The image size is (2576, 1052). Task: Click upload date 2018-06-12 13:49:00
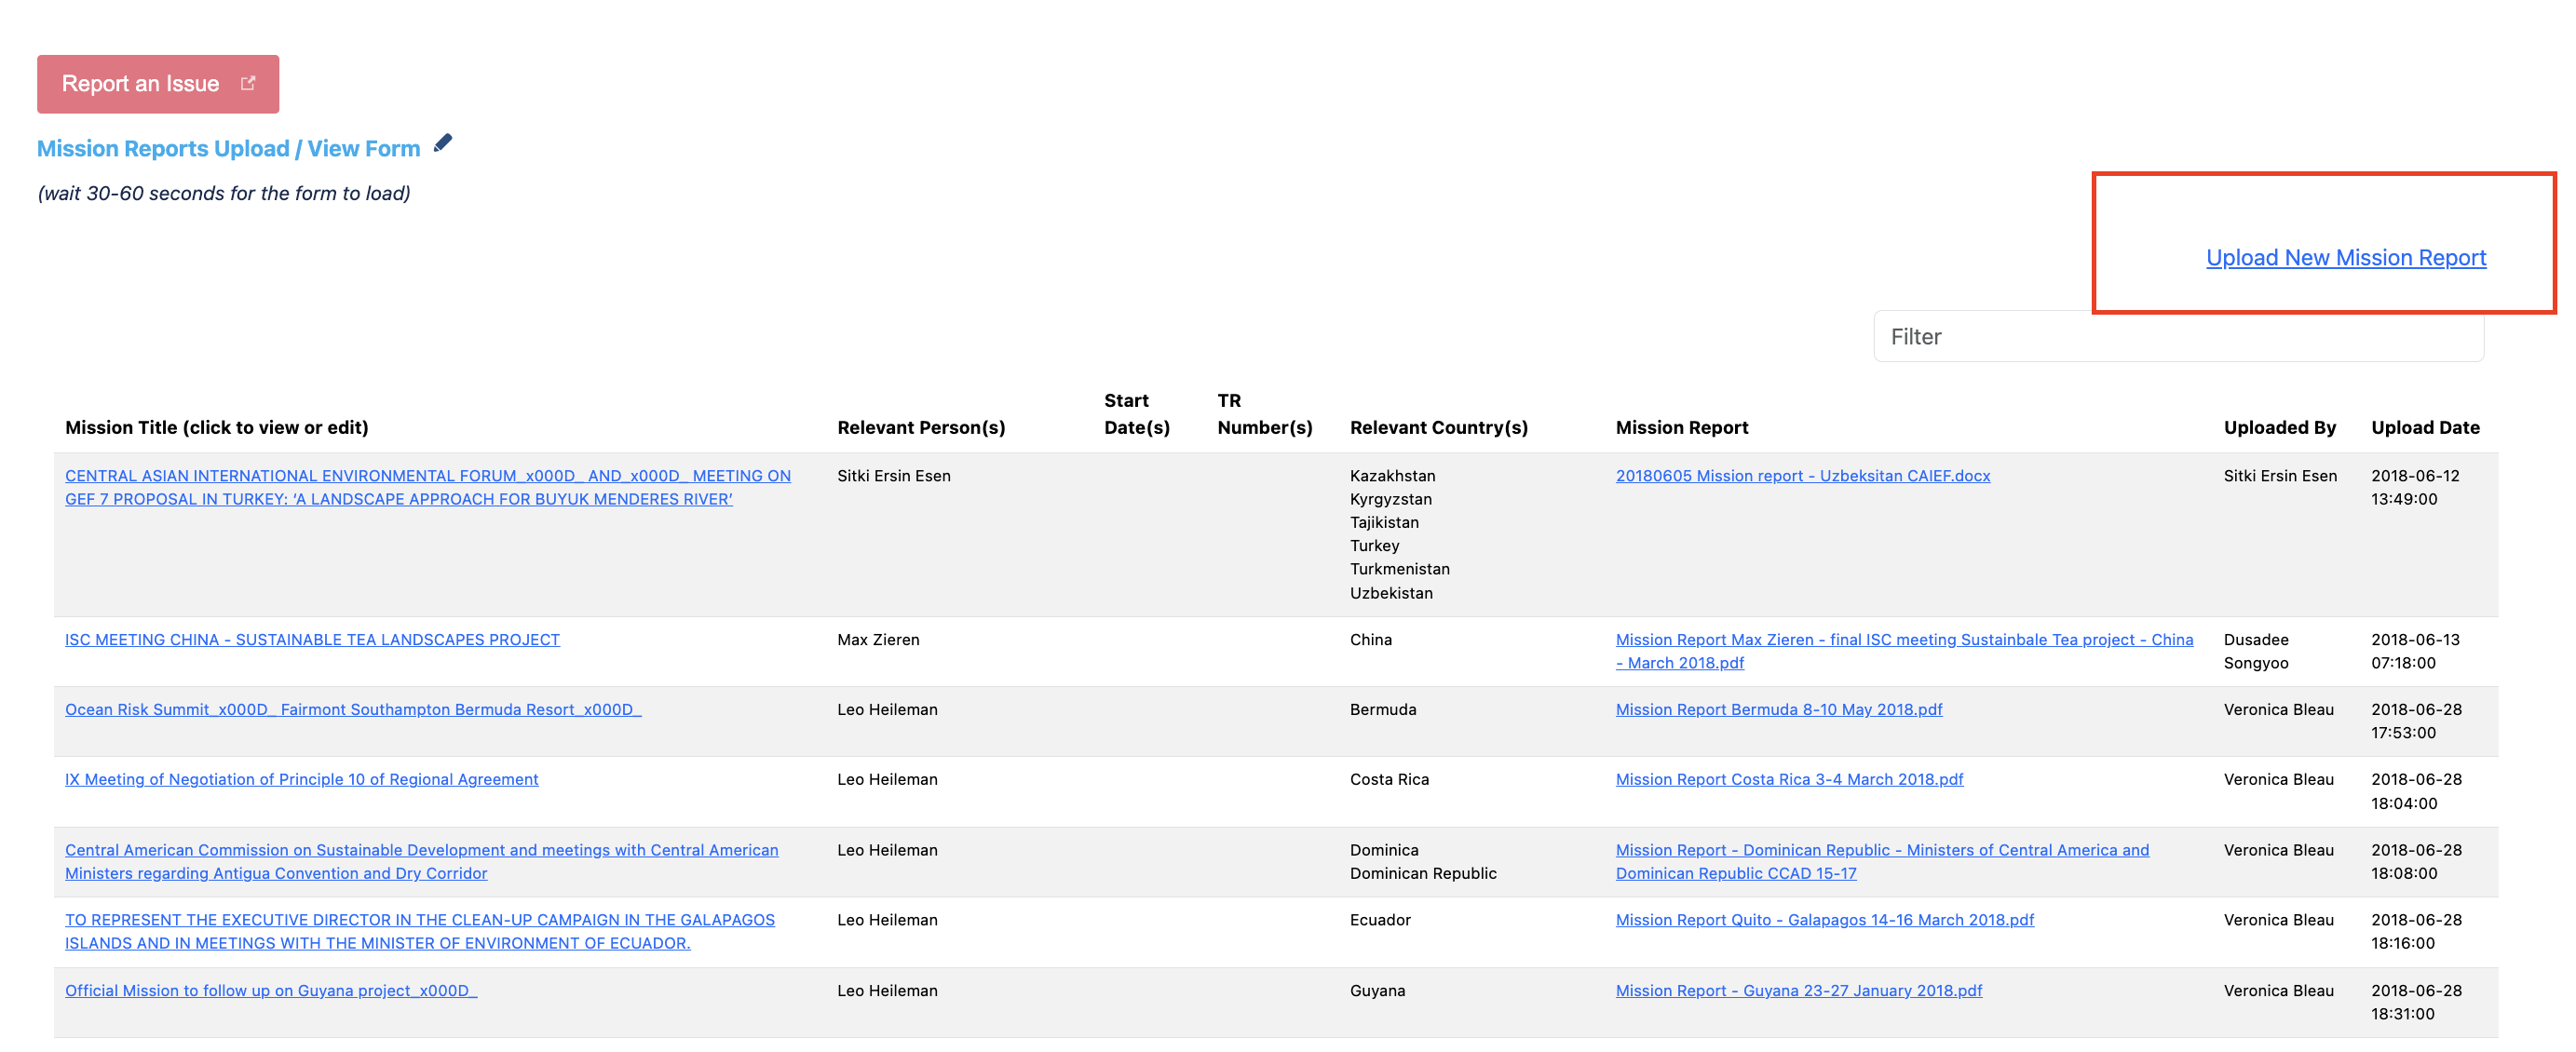pyautogui.click(x=2415, y=488)
